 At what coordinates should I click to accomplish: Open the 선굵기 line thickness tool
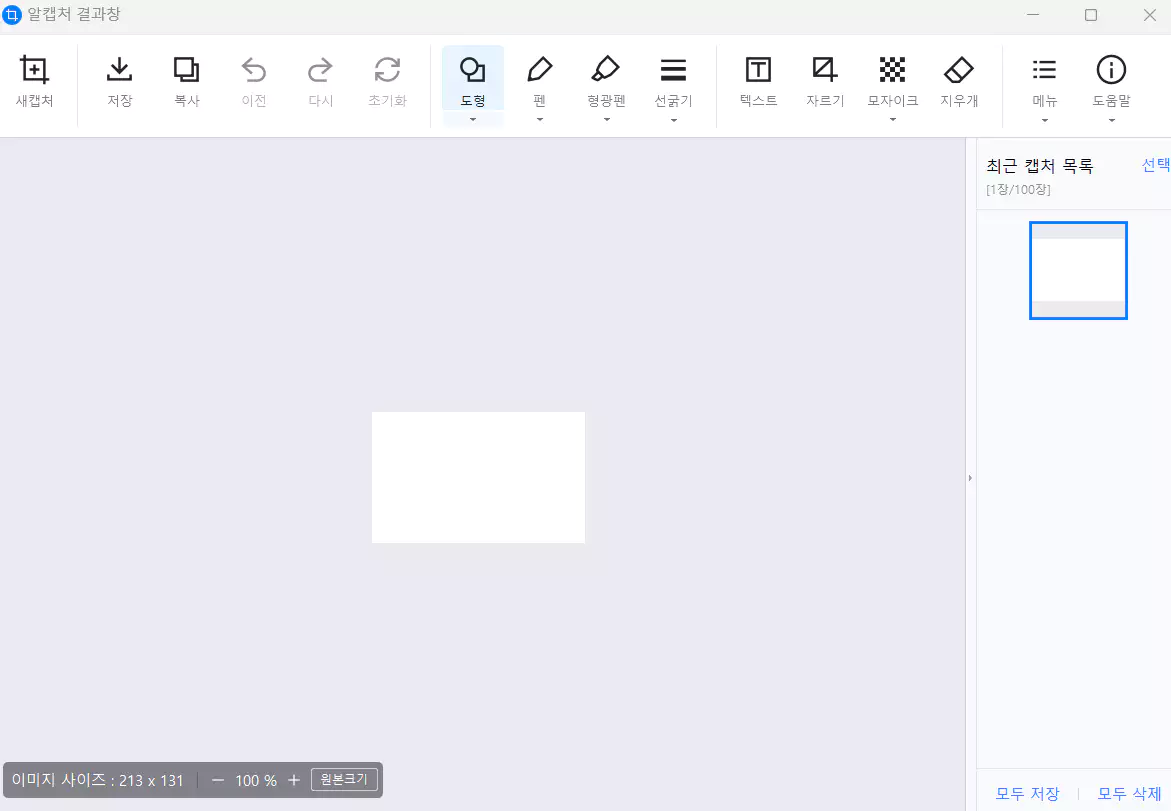click(x=674, y=81)
